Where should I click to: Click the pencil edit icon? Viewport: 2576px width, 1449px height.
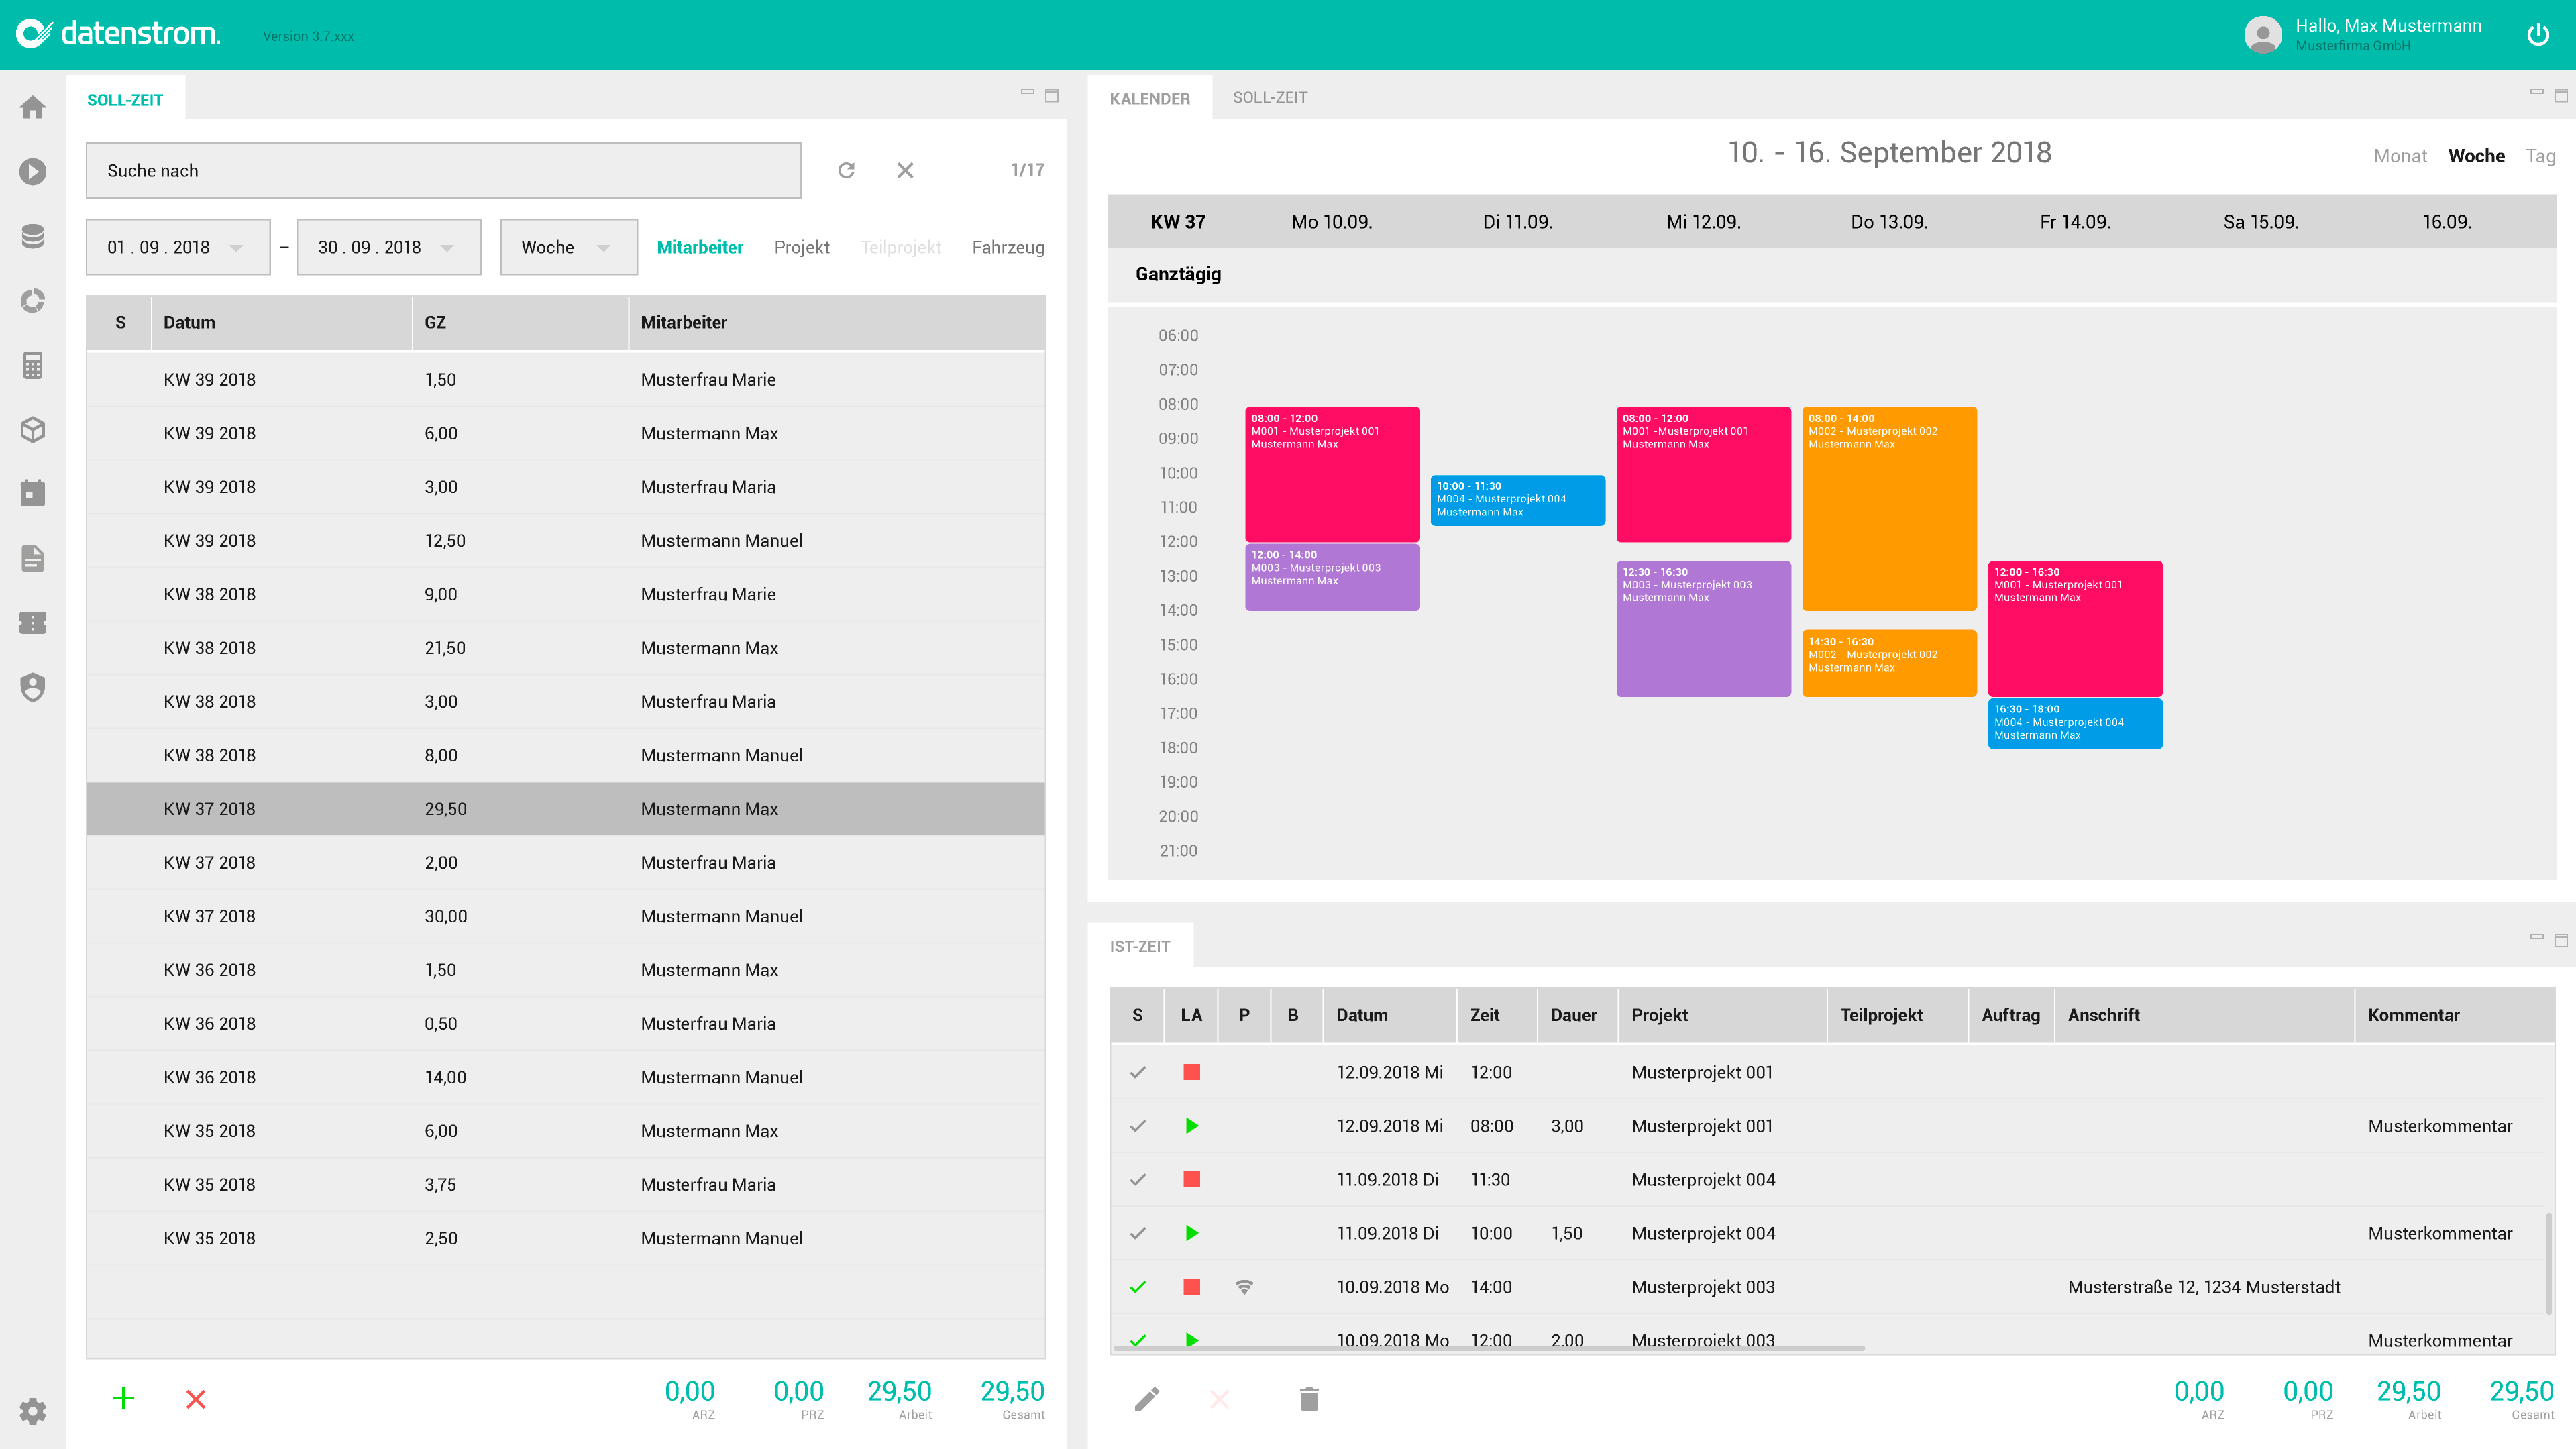tap(1147, 1398)
